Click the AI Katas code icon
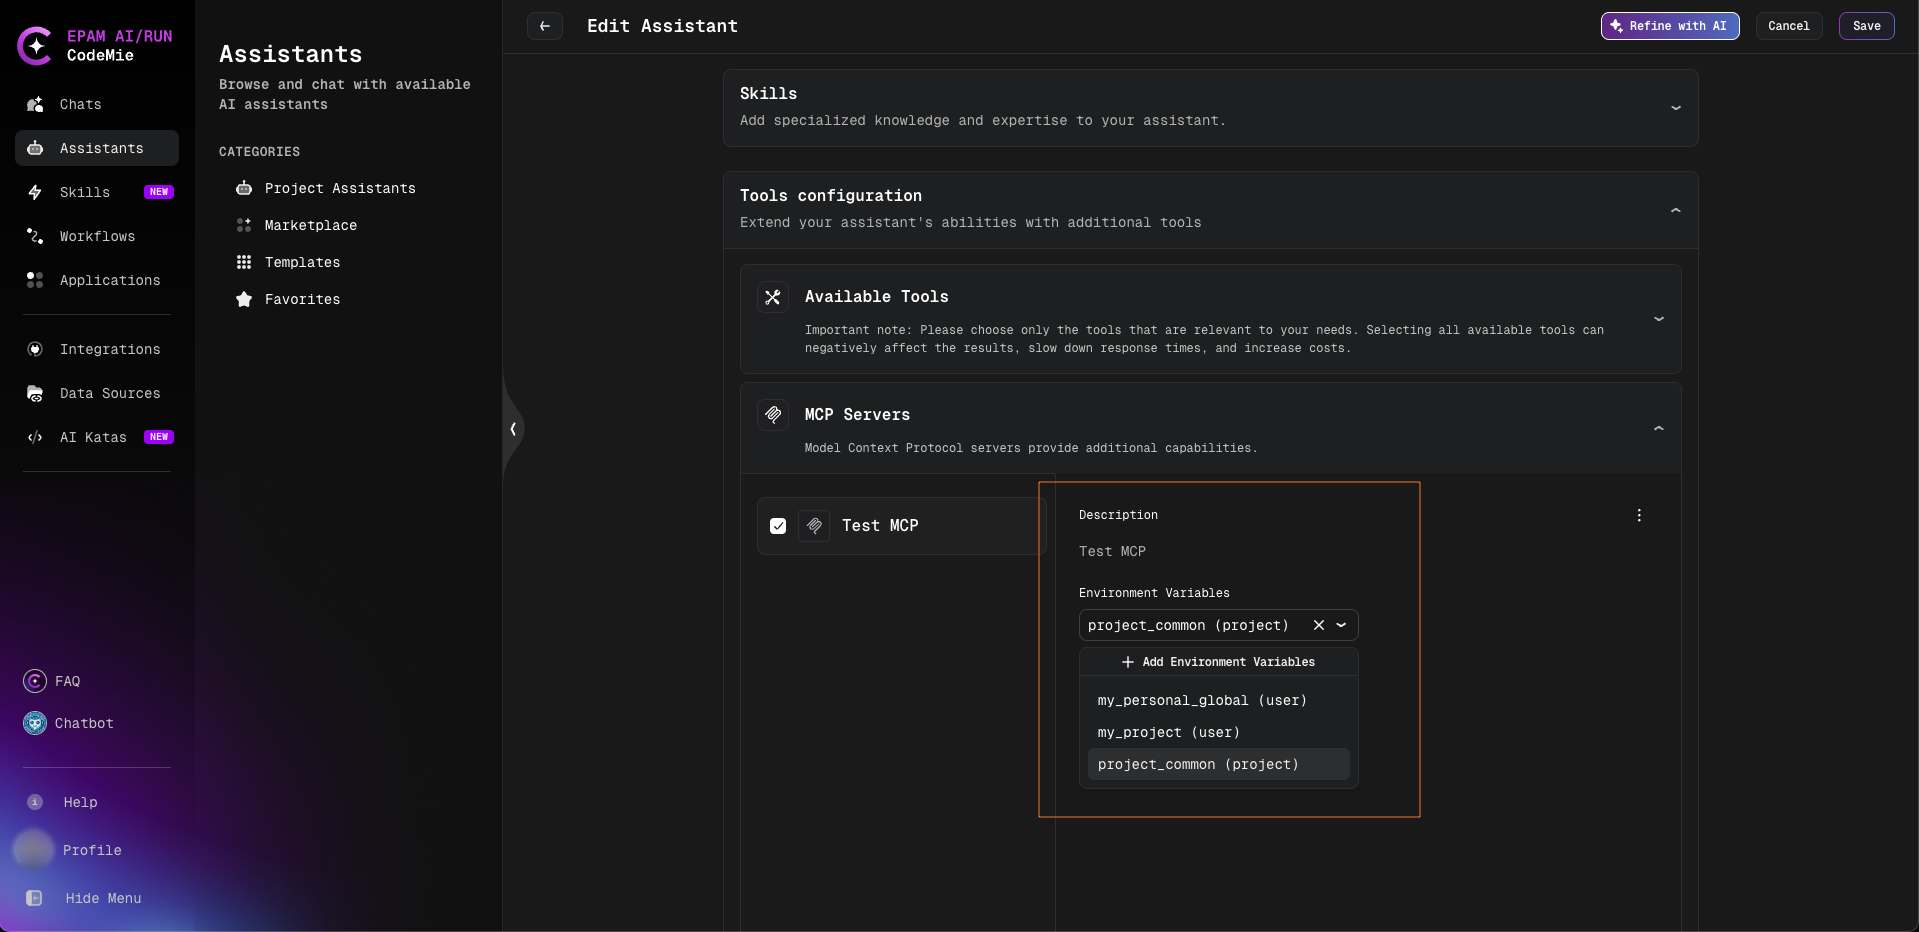This screenshot has width=1919, height=932. tap(35, 437)
